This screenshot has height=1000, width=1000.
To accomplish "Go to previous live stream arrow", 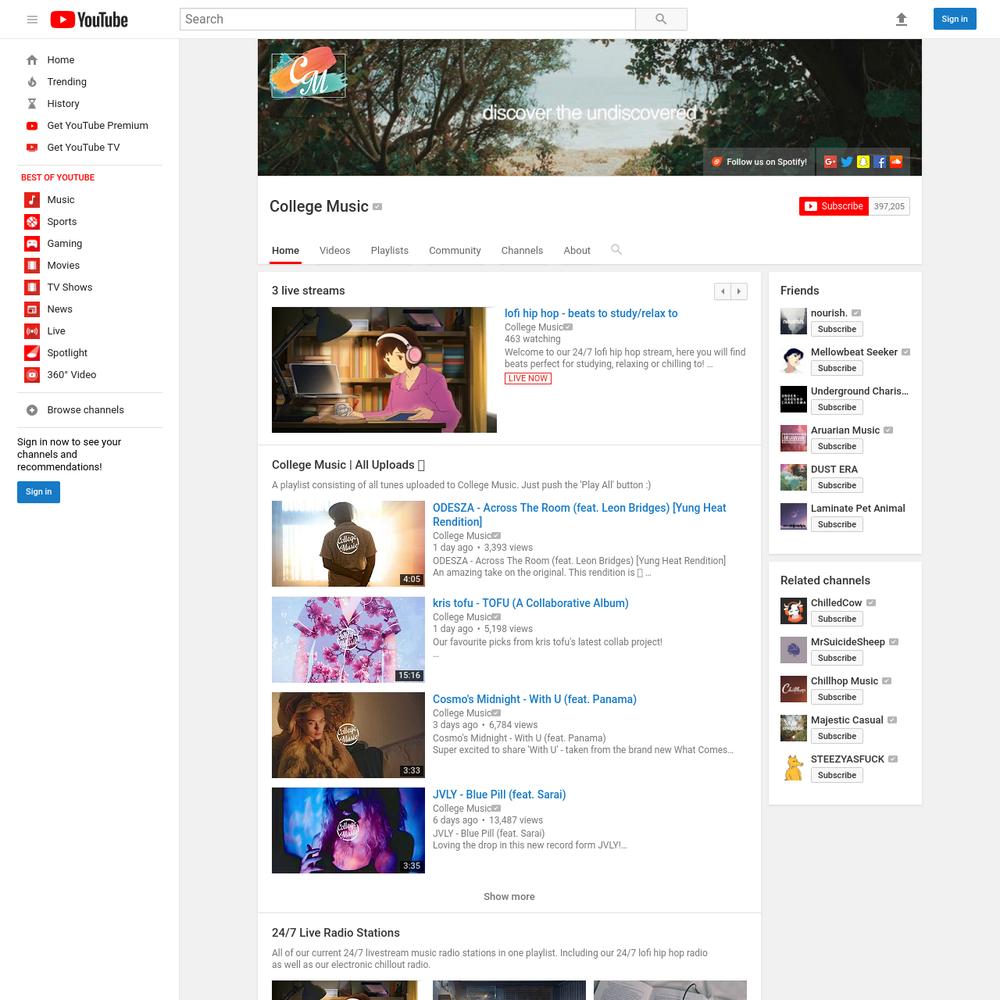I will (723, 291).
